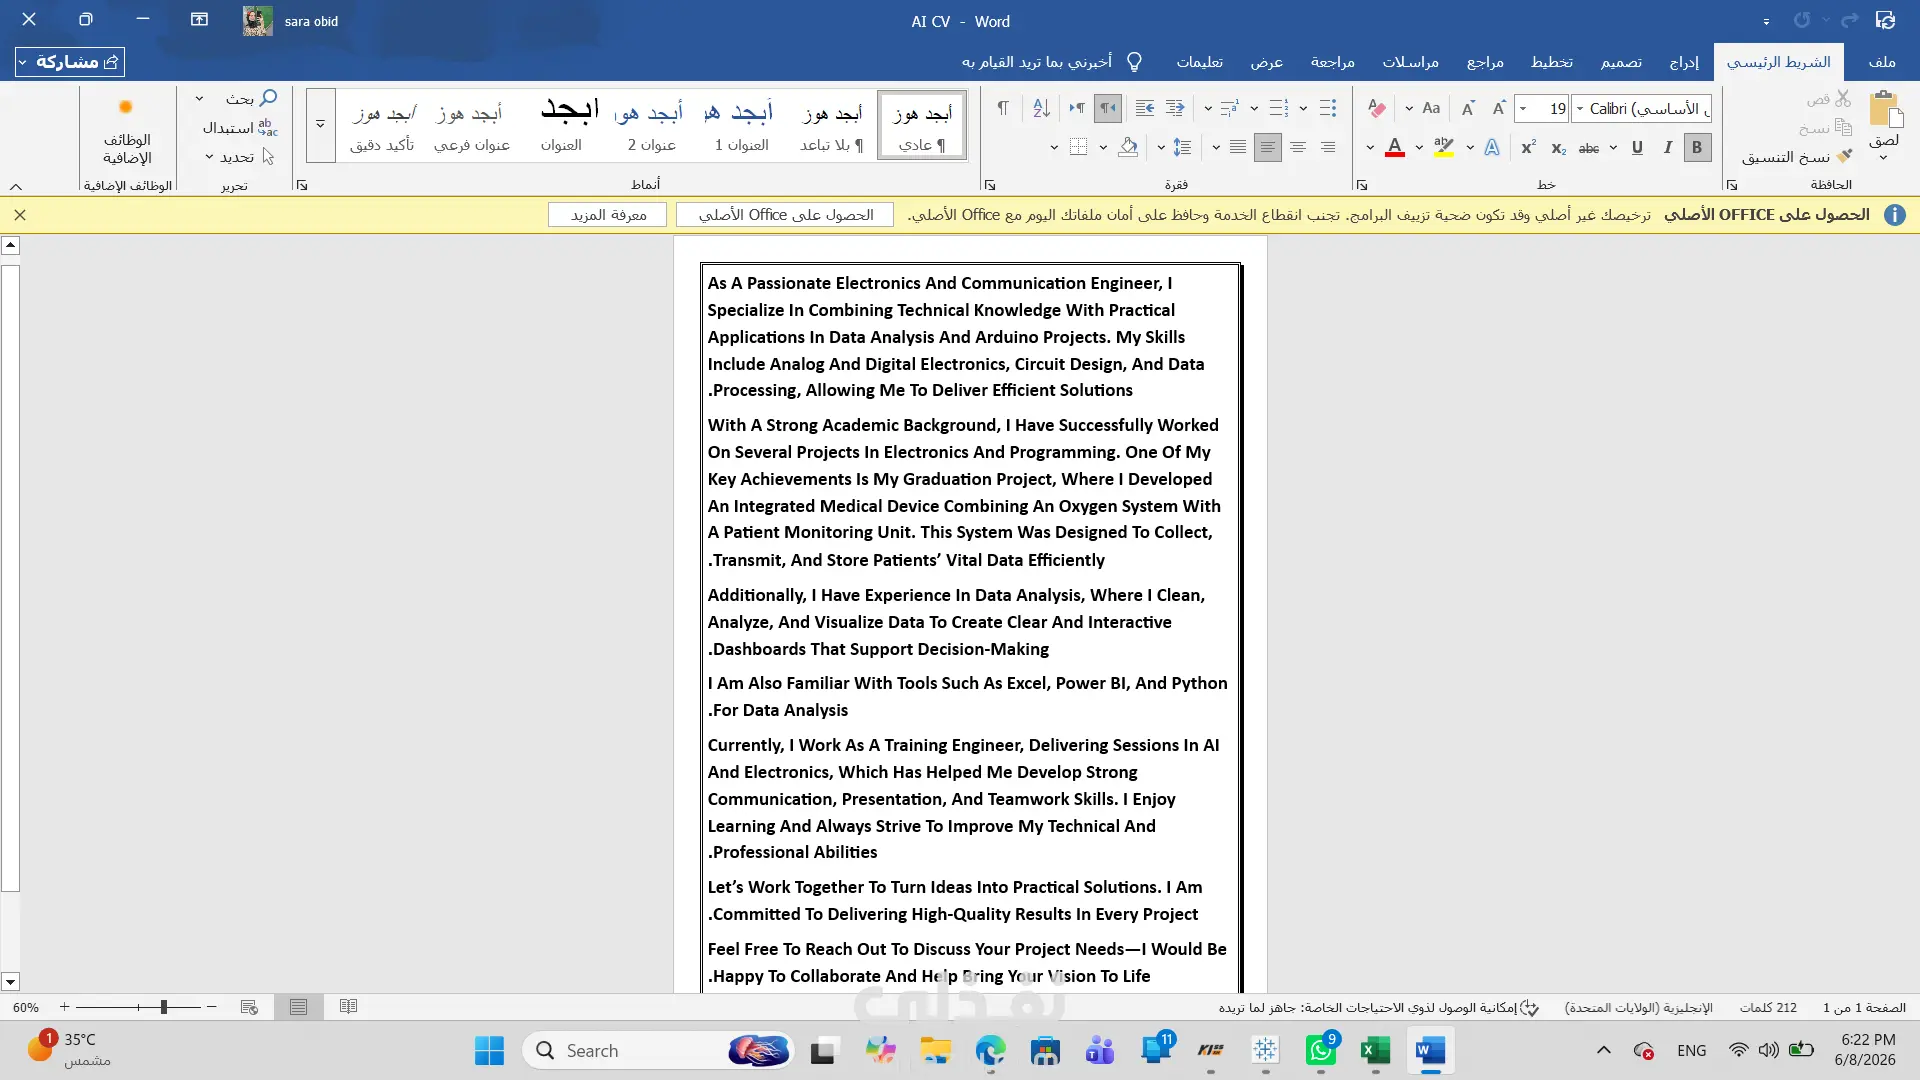The image size is (1920, 1080).
Task: Toggle subscript formatting
Action: pos(1558,148)
